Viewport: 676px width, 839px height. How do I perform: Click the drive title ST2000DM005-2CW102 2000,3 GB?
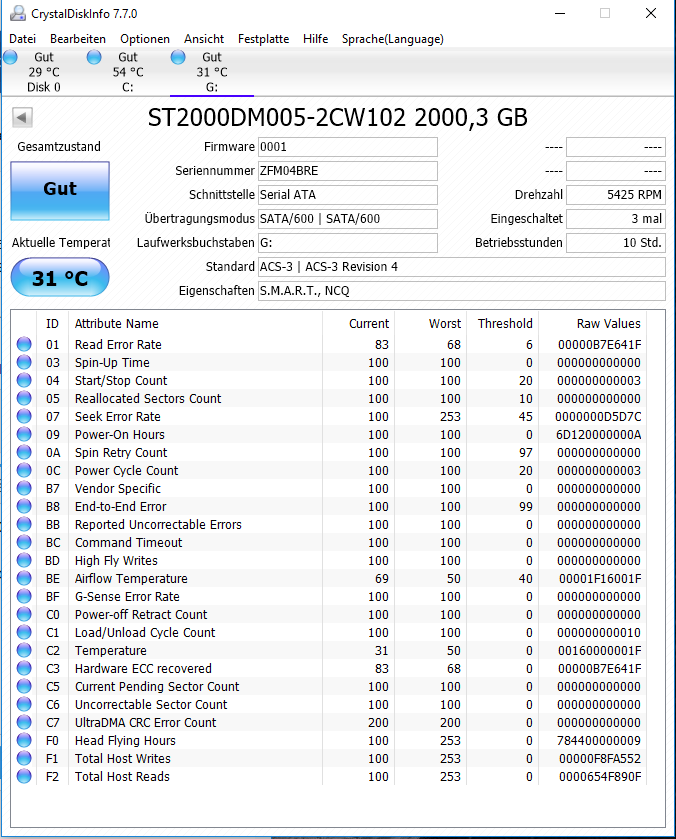(x=338, y=117)
